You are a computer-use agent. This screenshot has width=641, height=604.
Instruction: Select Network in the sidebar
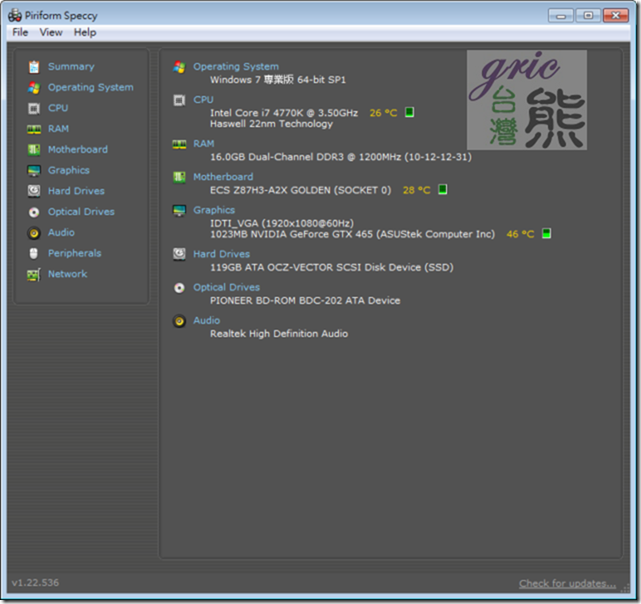(67, 274)
